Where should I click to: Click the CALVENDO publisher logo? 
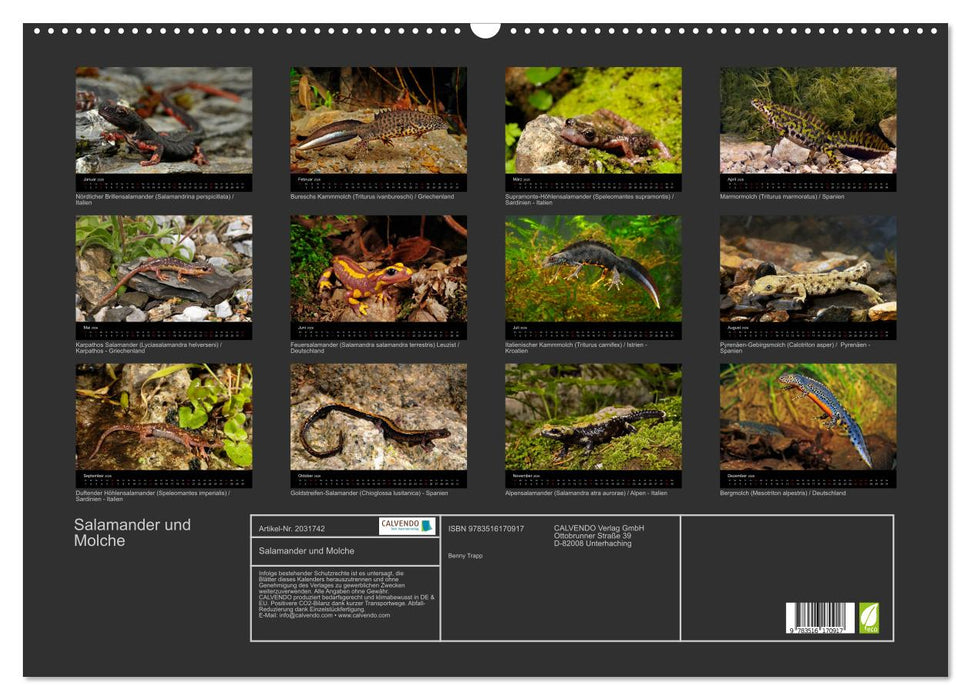coord(408,523)
